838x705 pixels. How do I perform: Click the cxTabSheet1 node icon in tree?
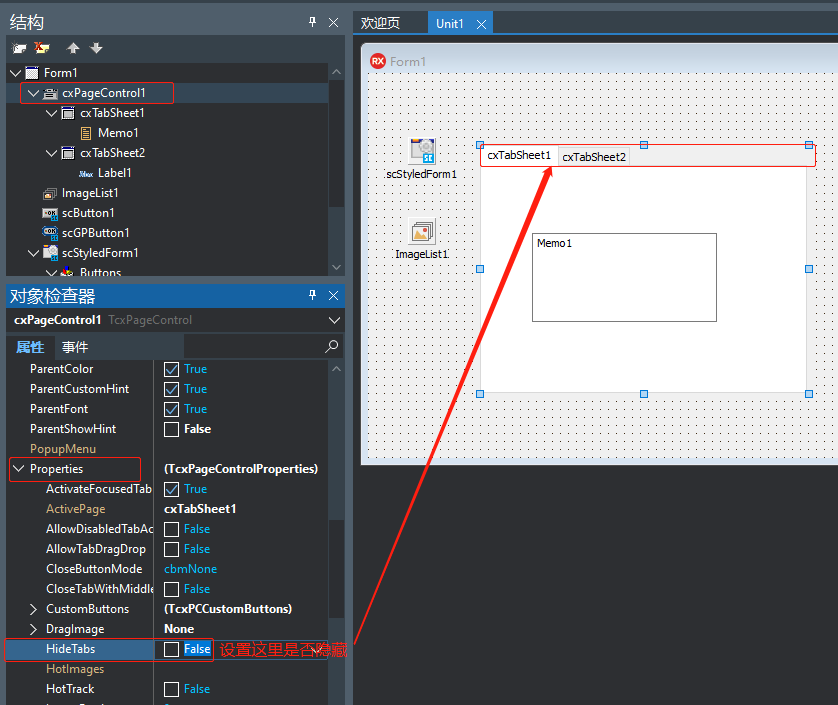(68, 113)
